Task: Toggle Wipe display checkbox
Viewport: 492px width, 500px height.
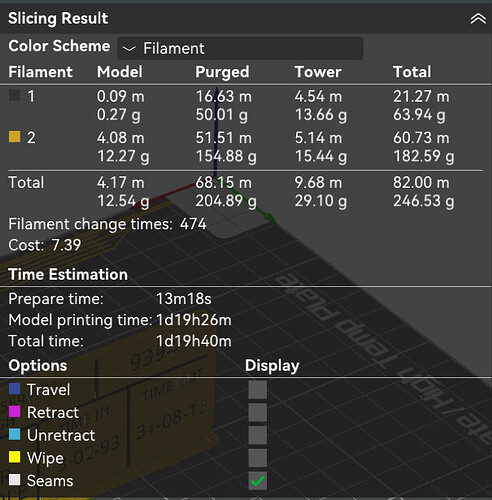Action: click(257, 458)
